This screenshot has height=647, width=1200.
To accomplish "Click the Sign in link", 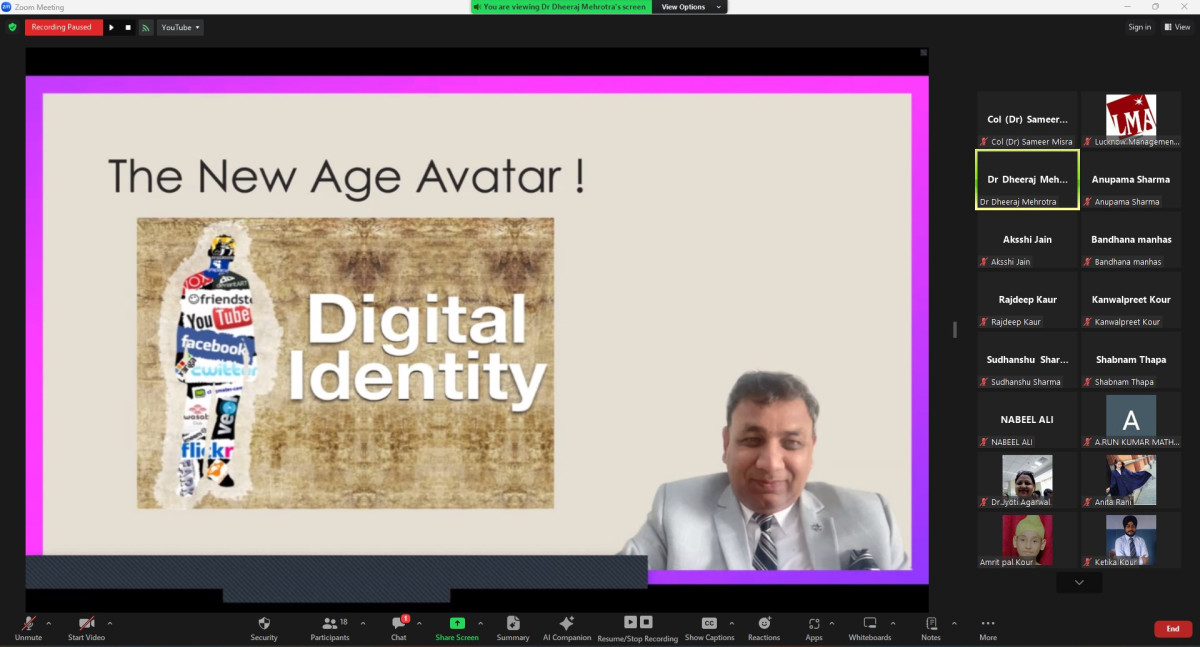I will click(1140, 27).
